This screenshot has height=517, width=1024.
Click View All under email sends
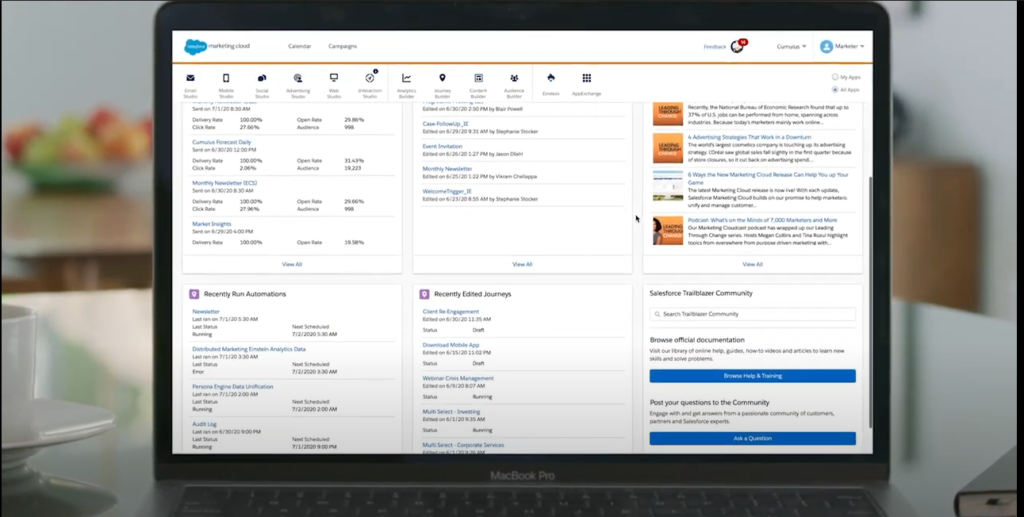coord(292,264)
